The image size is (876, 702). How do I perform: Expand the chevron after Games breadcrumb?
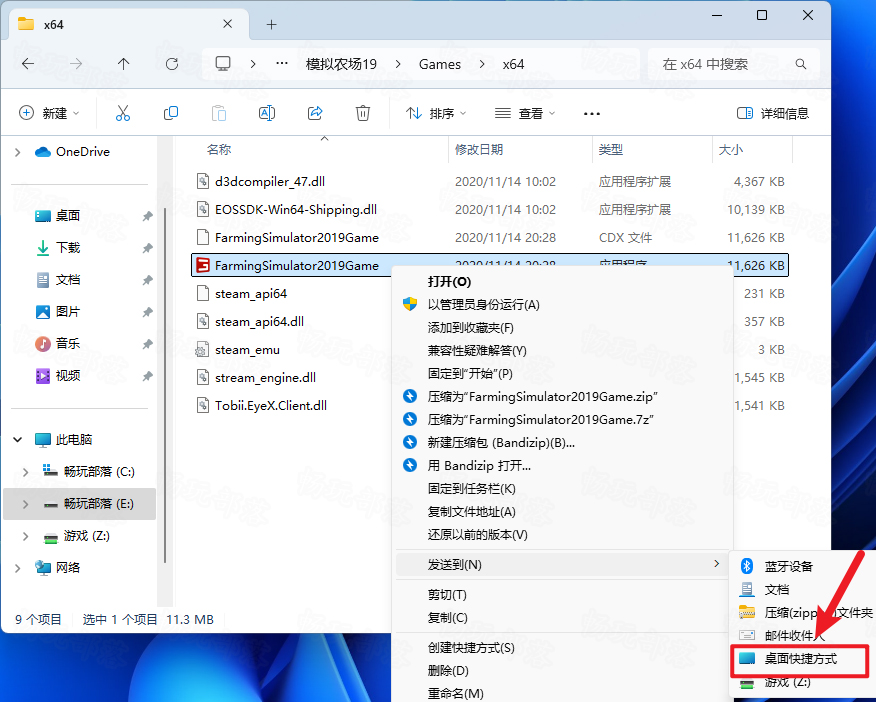[x=482, y=64]
